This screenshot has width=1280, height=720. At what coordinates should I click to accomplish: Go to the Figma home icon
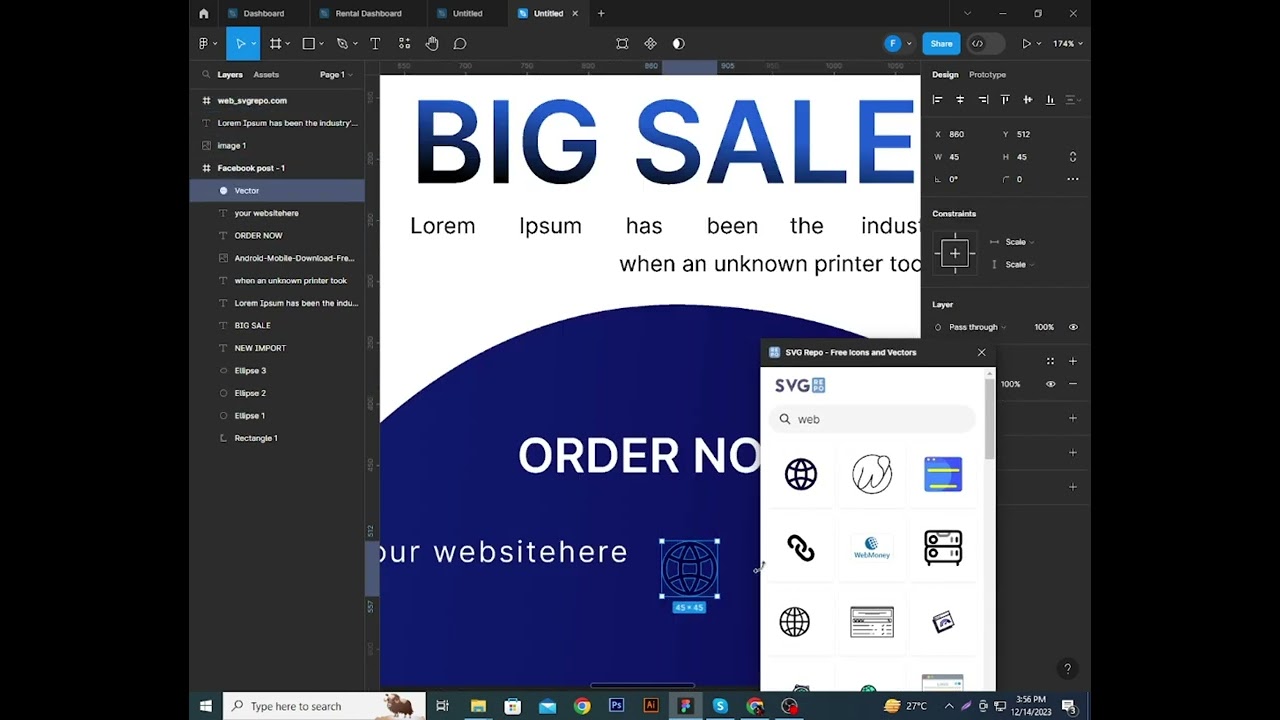(x=204, y=13)
